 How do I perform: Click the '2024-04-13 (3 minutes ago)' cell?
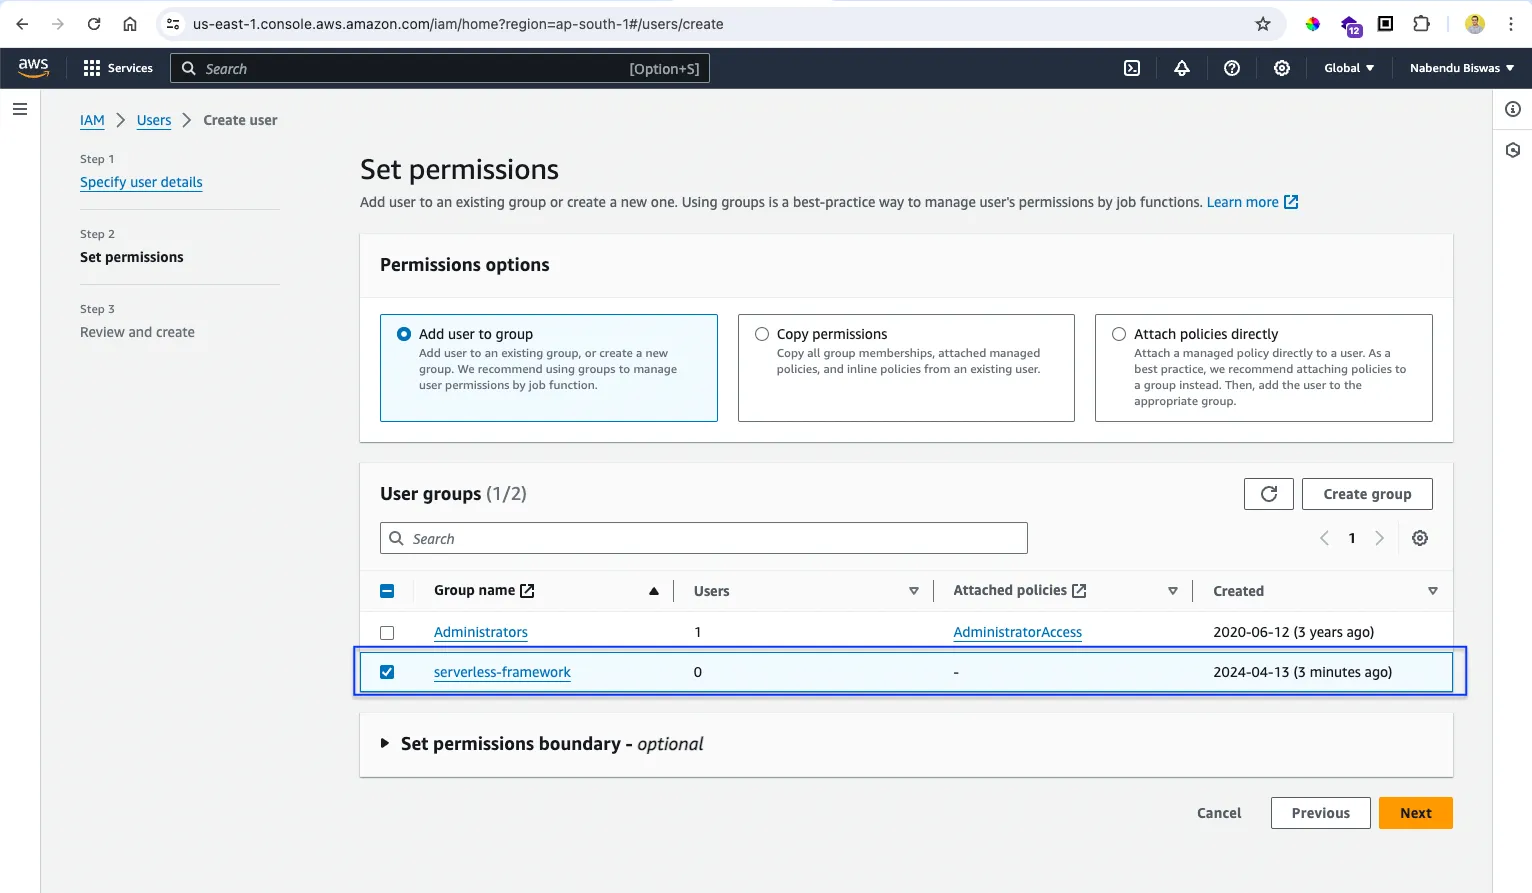(1302, 672)
